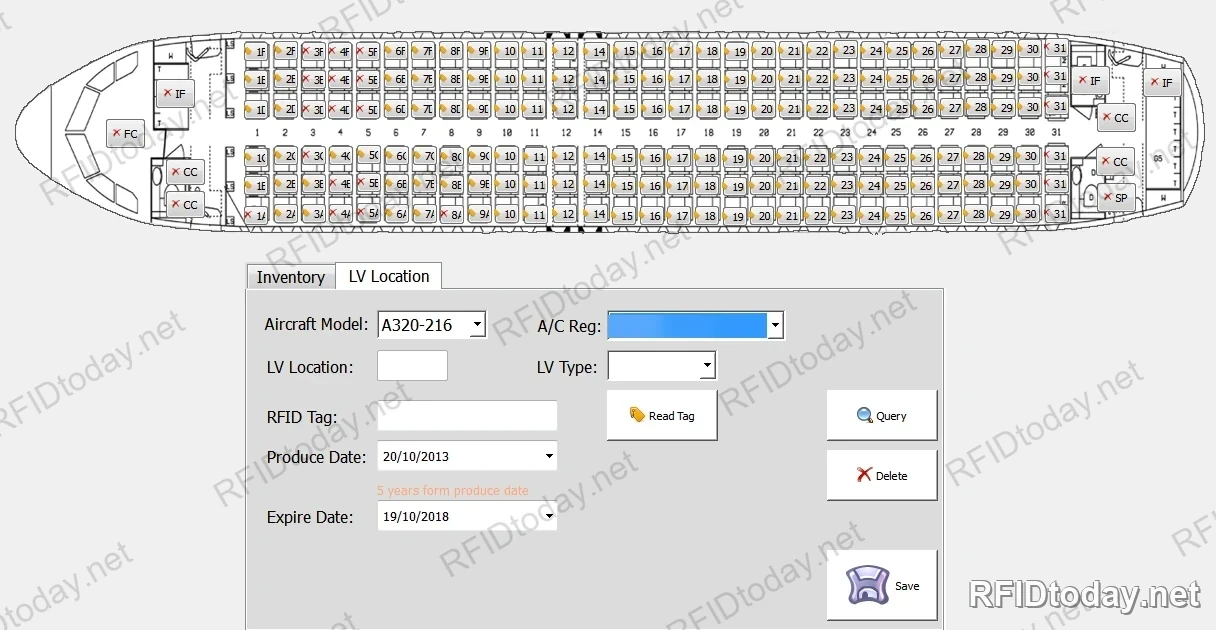Choose seat 4F marked with red X
The height and width of the screenshot is (630, 1216).
340,51
